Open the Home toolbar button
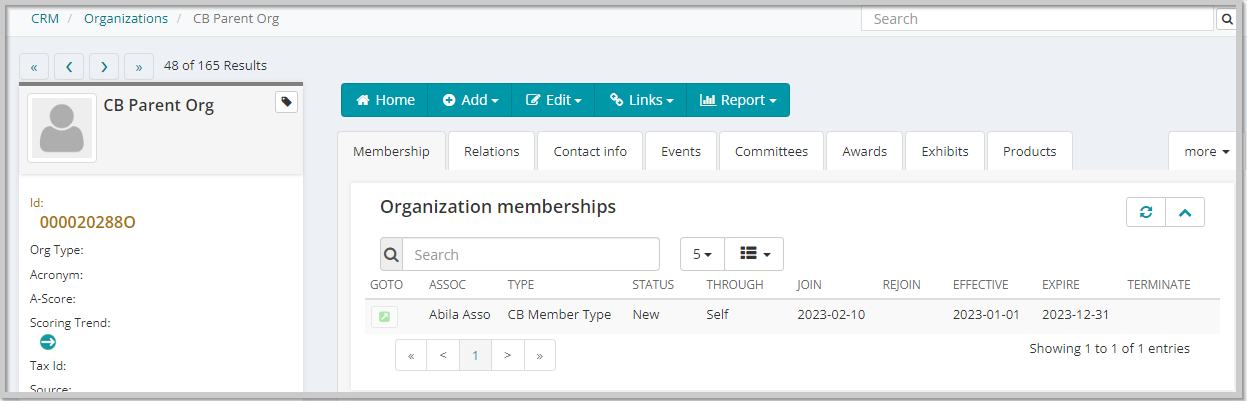This screenshot has height=401, width=1247. [x=385, y=100]
